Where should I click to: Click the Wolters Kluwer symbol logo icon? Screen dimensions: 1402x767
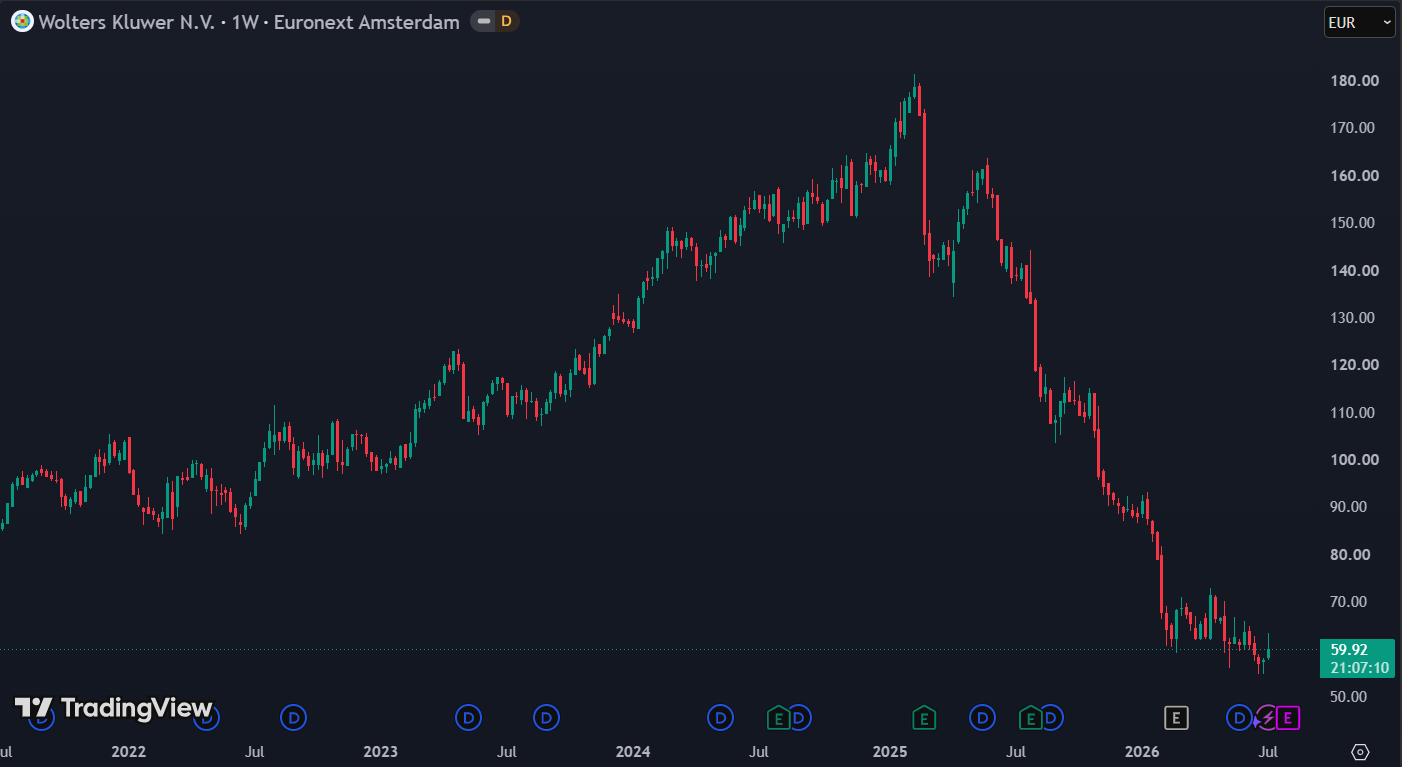(x=22, y=21)
